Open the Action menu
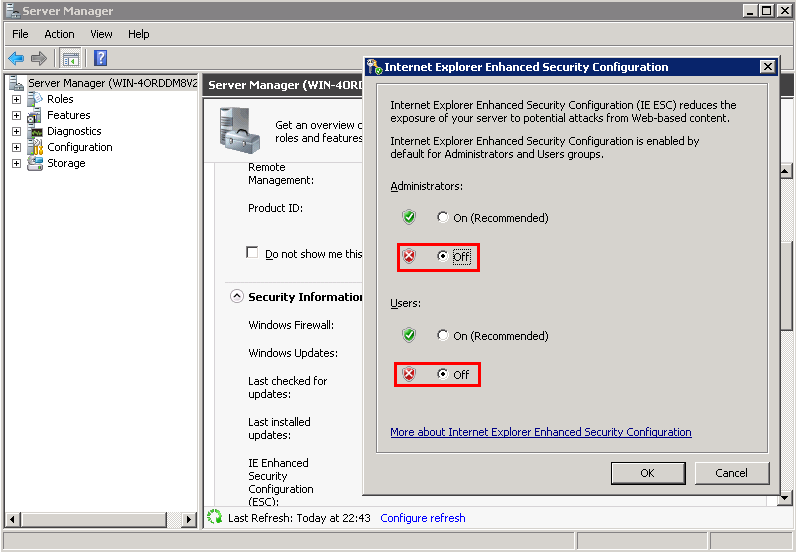 pyautogui.click(x=59, y=34)
